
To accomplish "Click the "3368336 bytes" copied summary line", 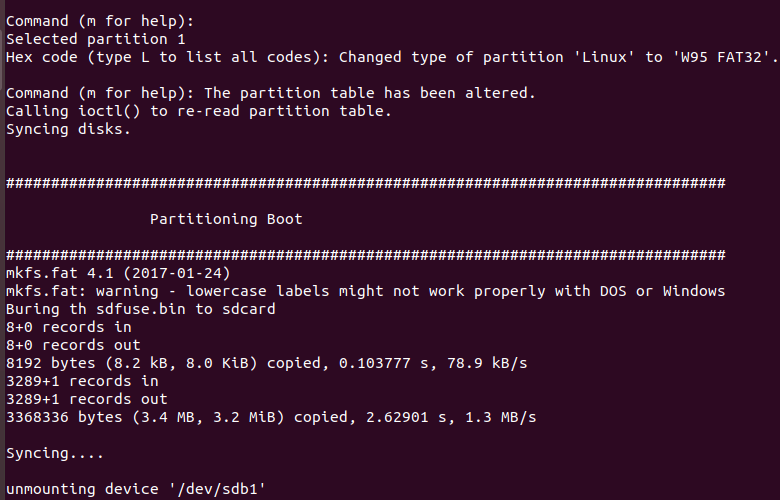I will tap(270, 417).
